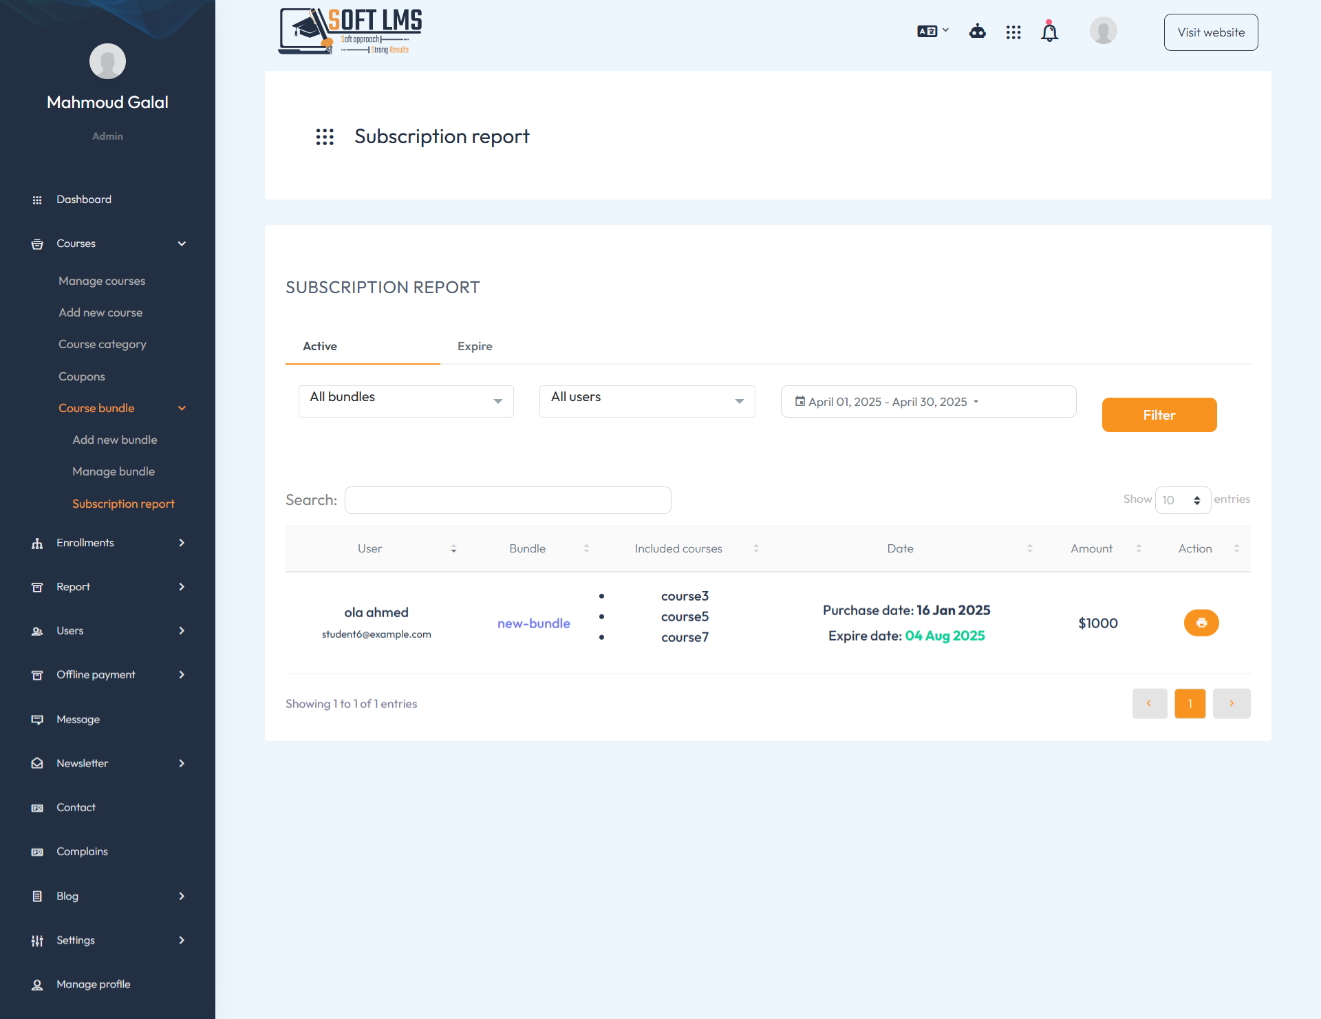
Task: Click the AI robot assistant icon
Action: point(978,32)
